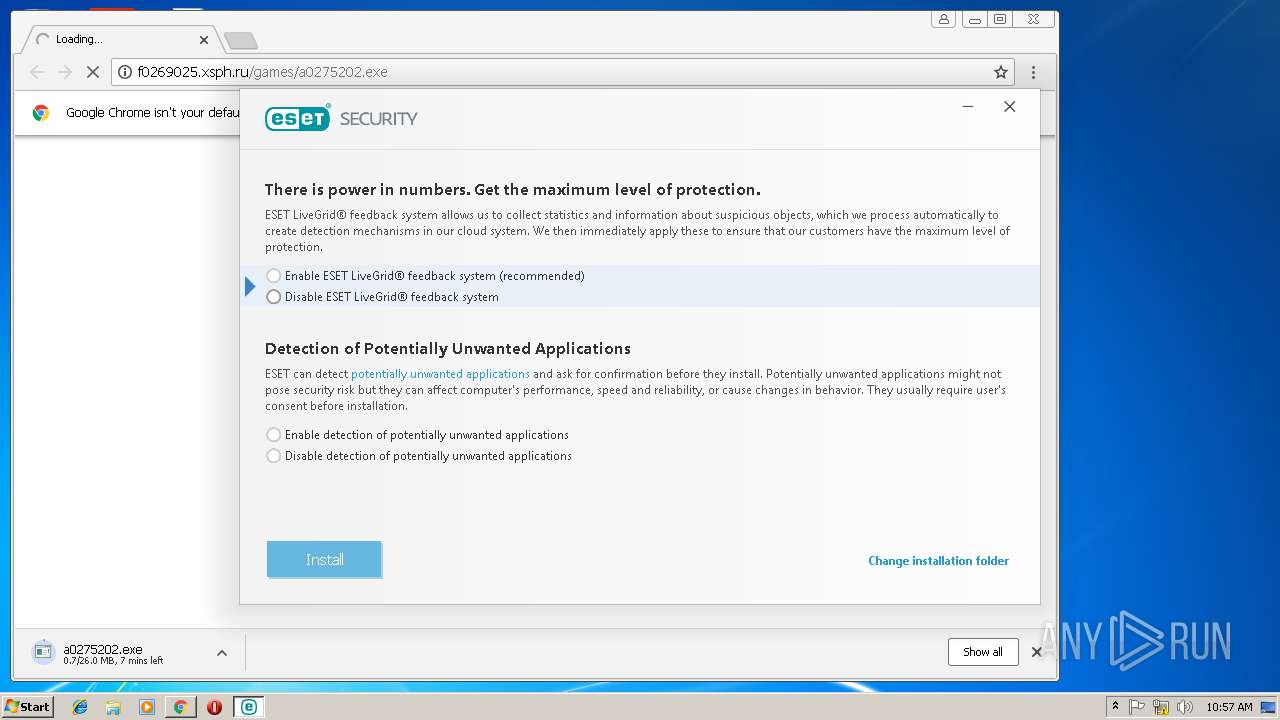The height and width of the screenshot is (720, 1280).
Task: Click the ESET Security logo
Action: coord(341,118)
